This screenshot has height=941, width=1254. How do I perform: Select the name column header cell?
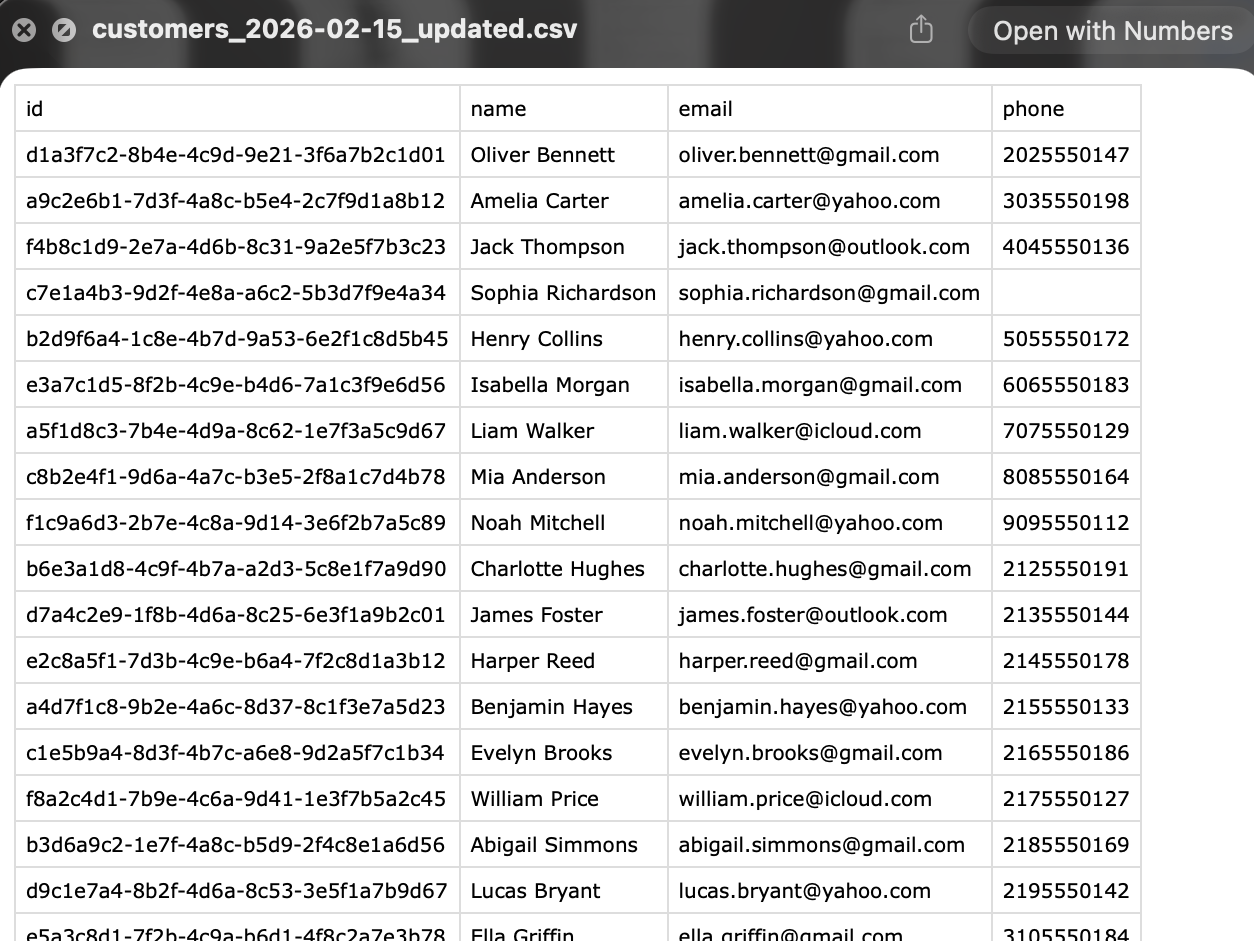(x=563, y=108)
